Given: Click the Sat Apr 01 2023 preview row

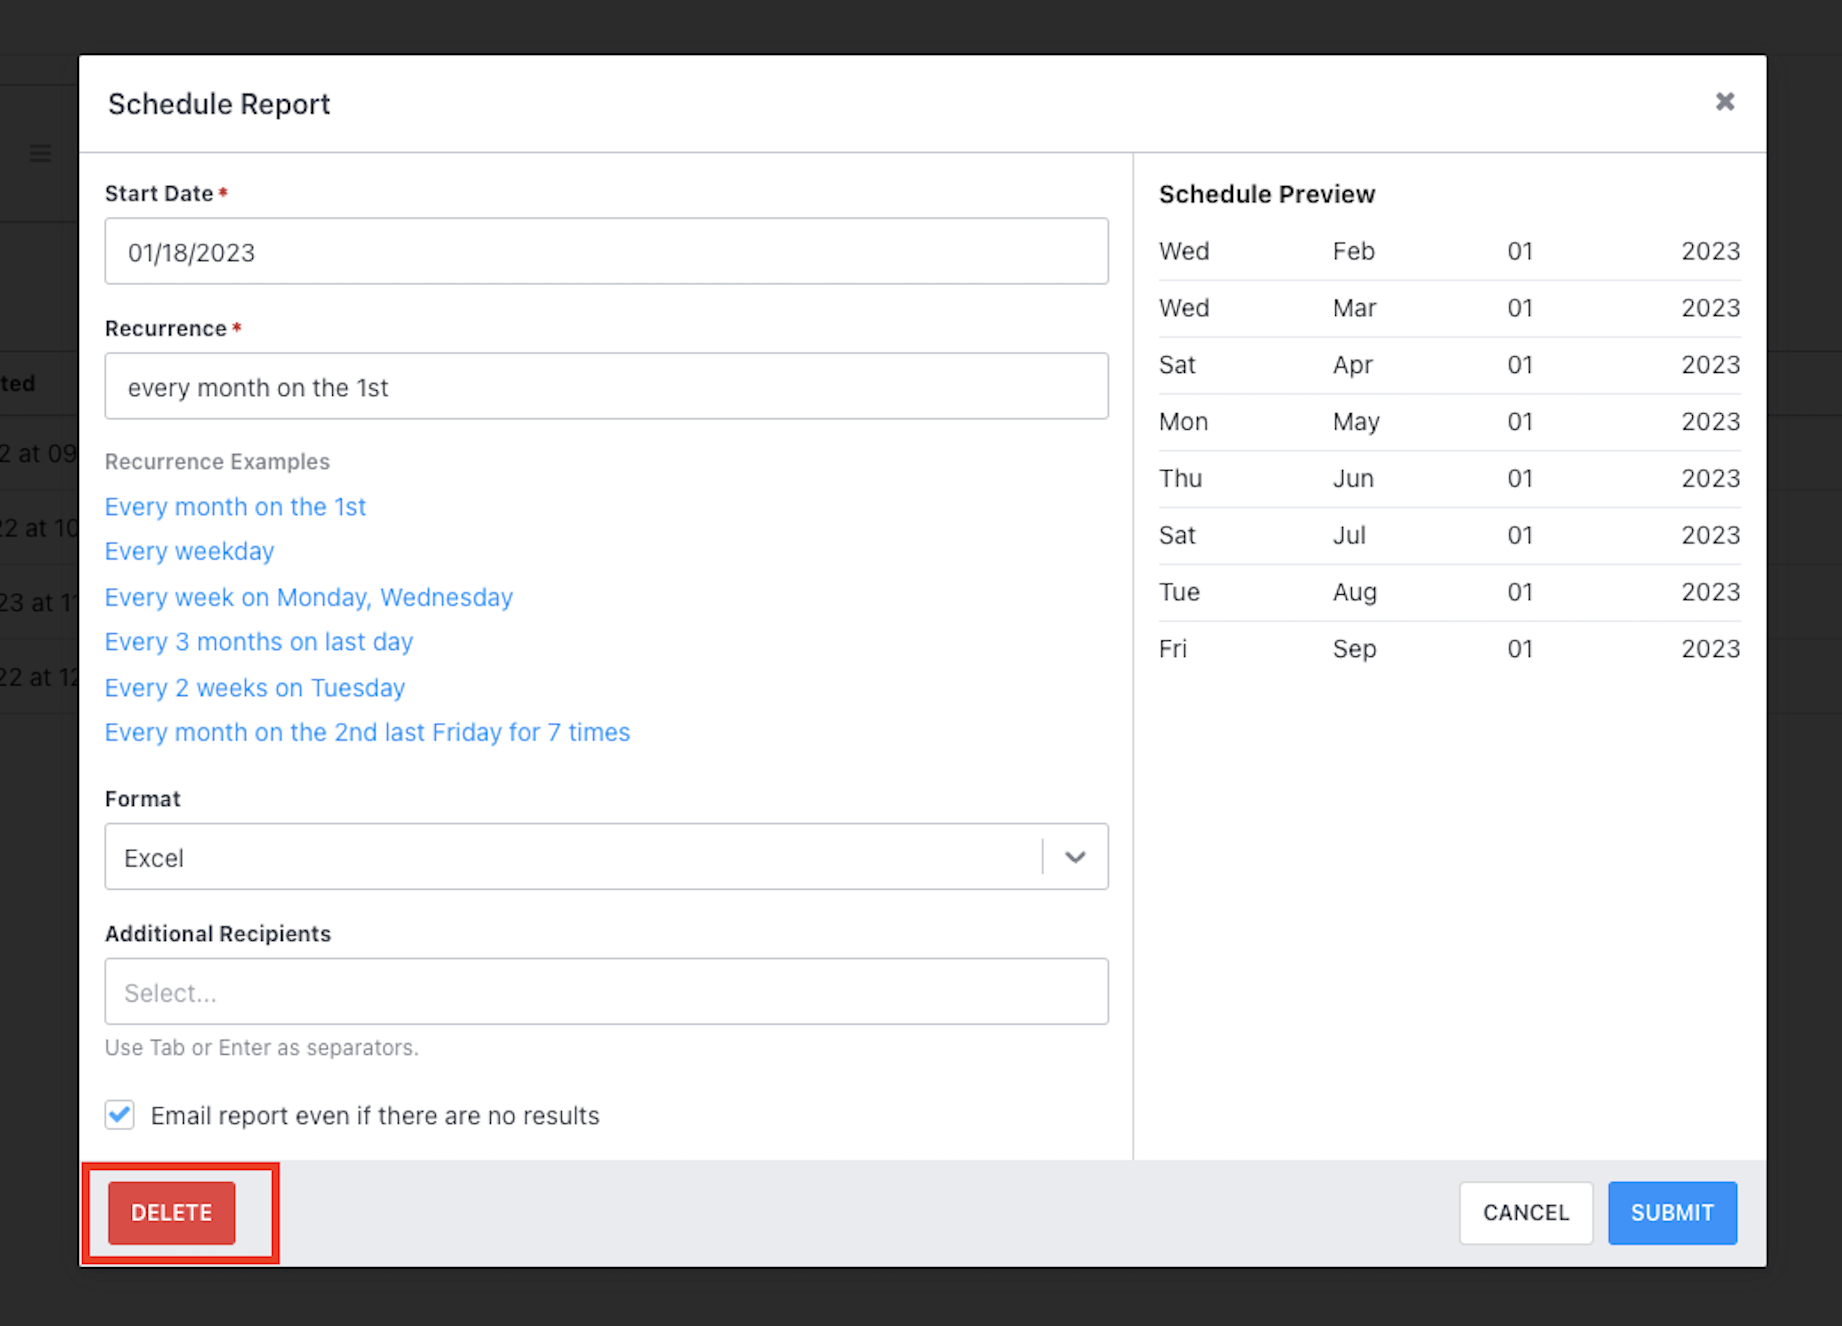Looking at the screenshot, I should click(1449, 365).
